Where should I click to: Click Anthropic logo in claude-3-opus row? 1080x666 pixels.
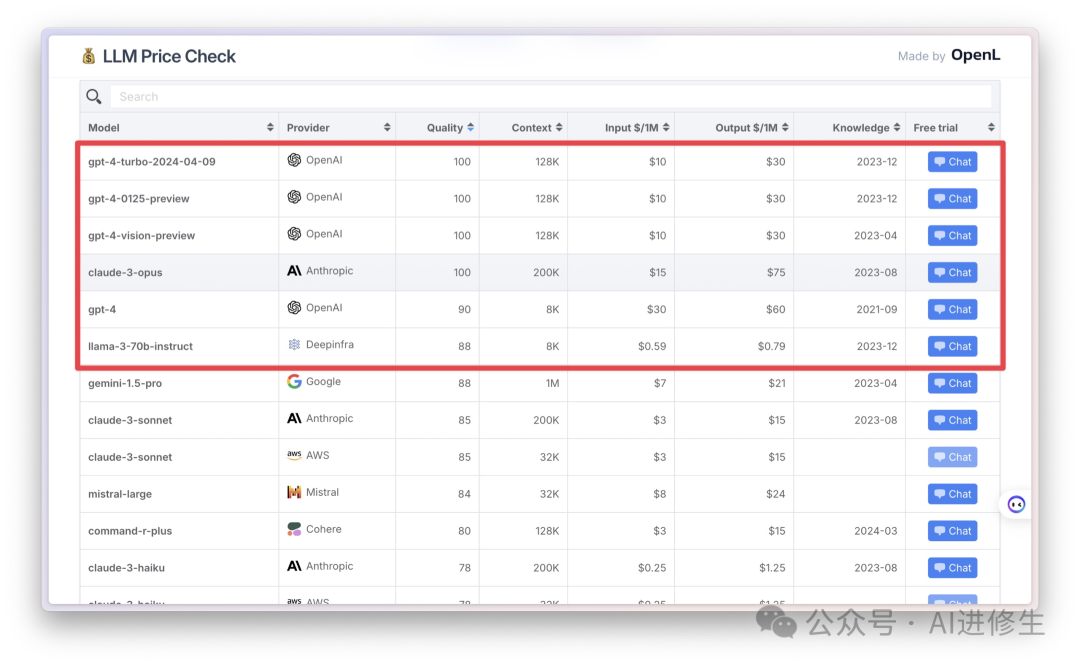point(294,271)
